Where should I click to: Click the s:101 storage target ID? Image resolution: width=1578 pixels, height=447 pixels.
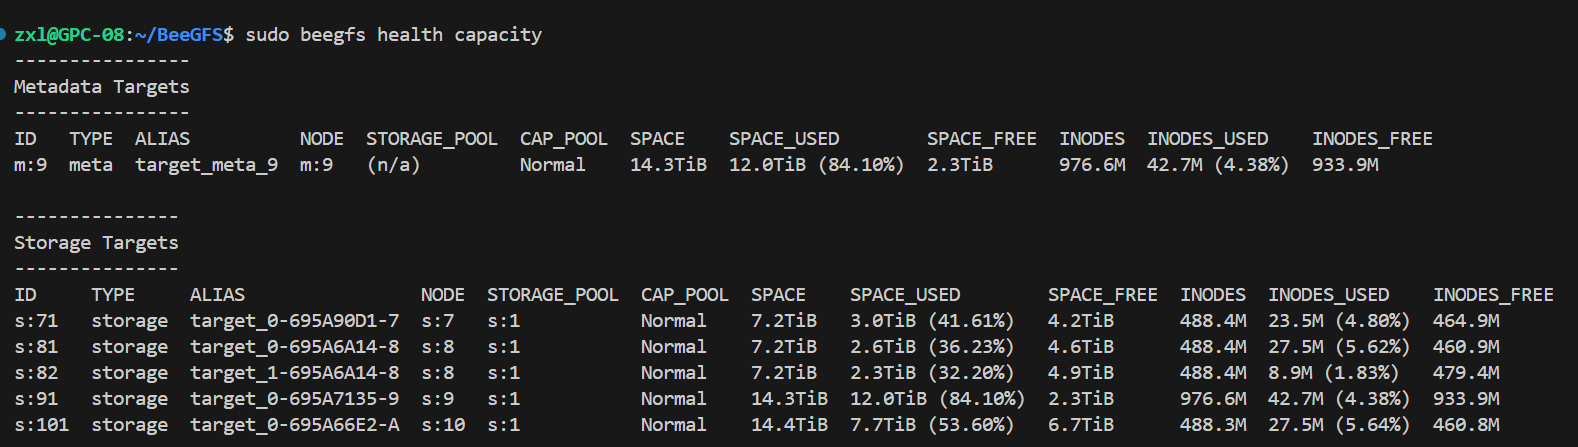tap(41, 425)
